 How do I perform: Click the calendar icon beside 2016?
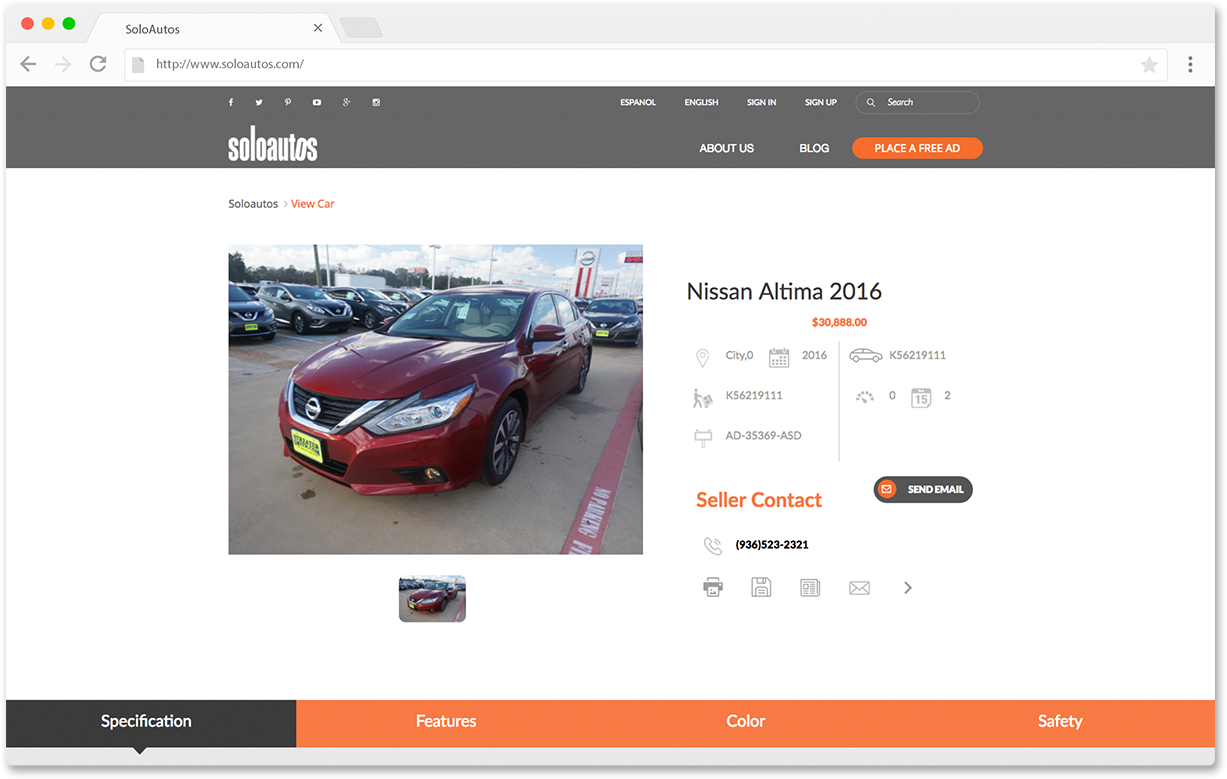779,357
